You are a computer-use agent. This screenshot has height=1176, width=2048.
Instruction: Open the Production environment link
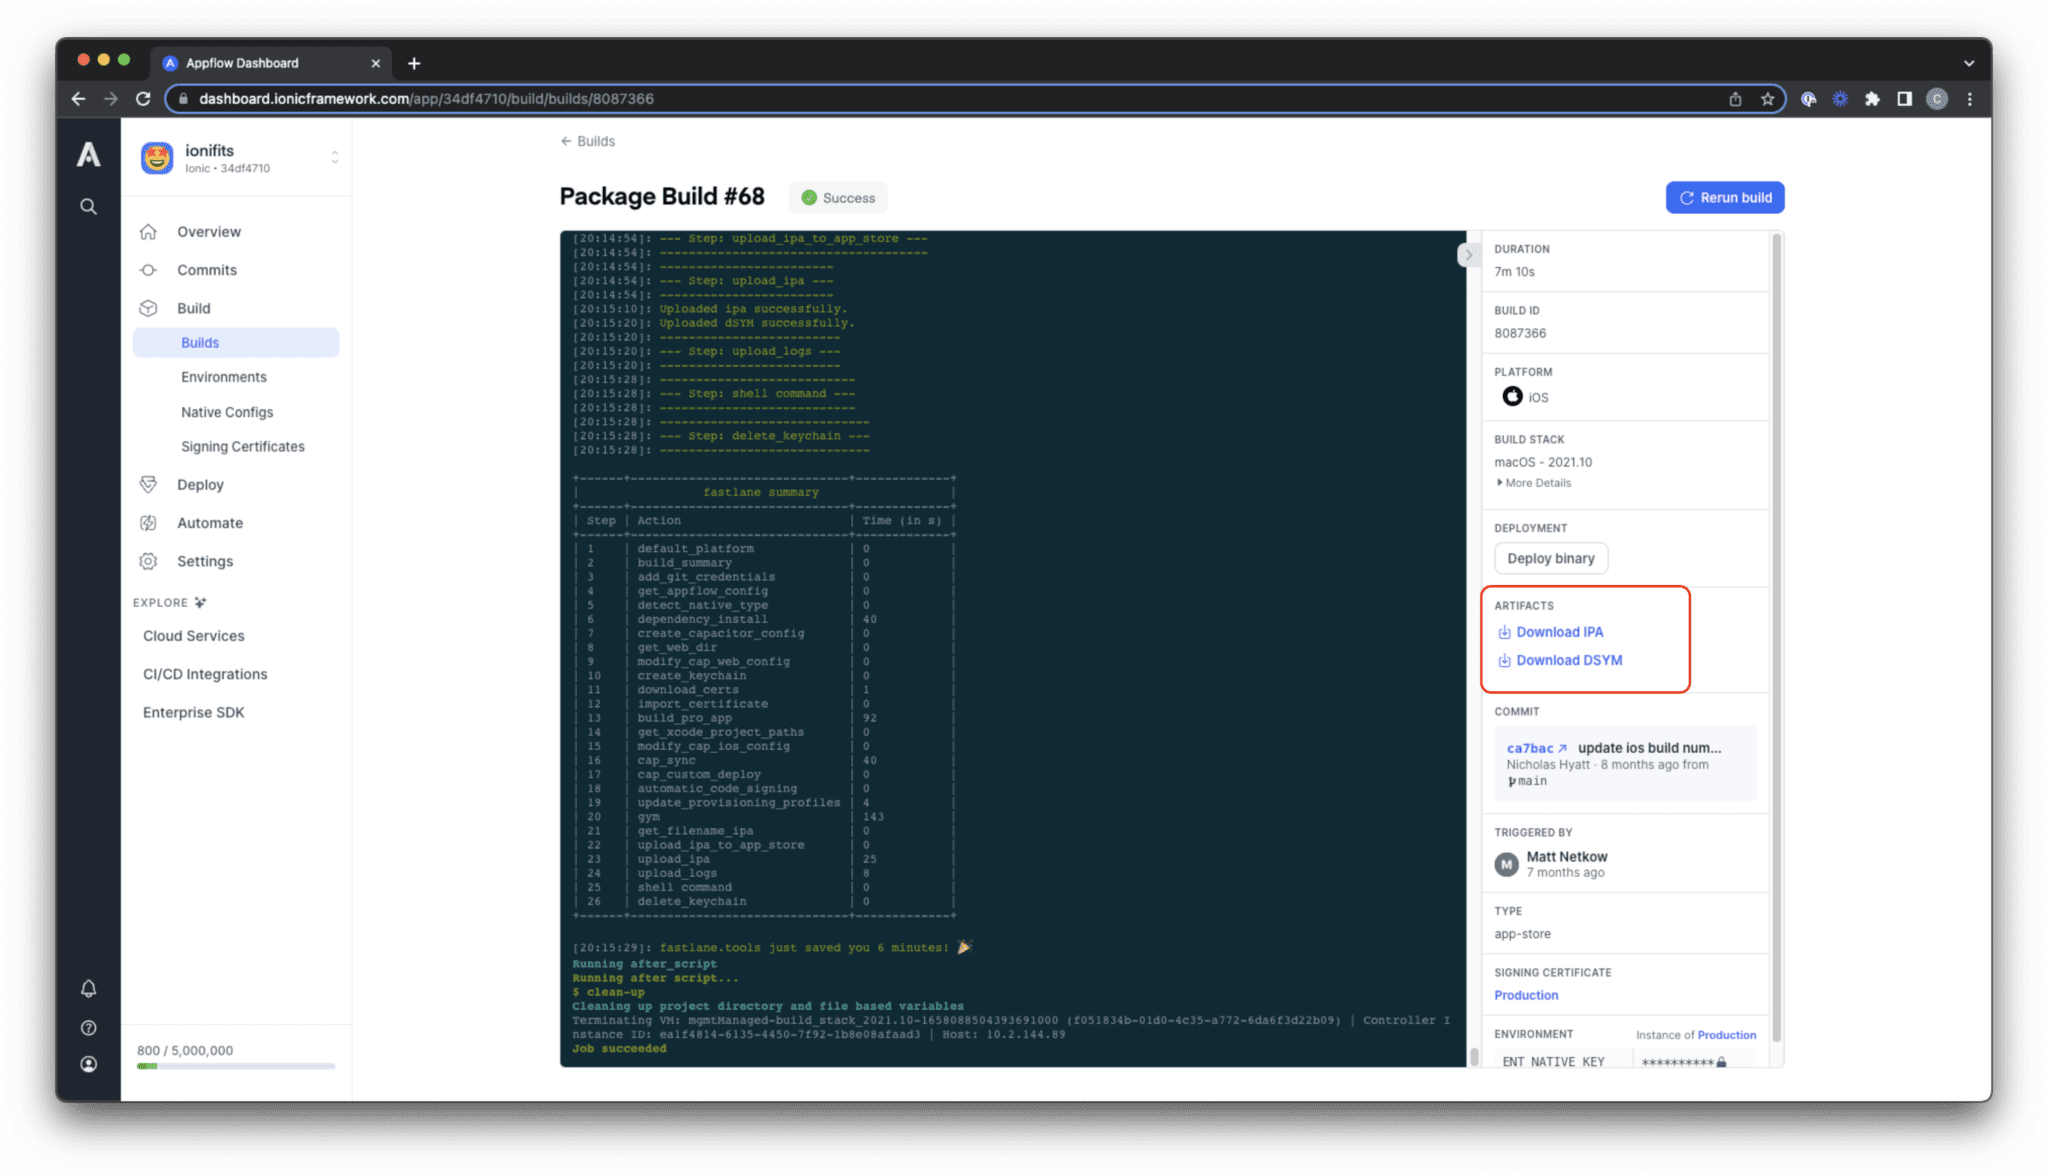pos(1727,1035)
